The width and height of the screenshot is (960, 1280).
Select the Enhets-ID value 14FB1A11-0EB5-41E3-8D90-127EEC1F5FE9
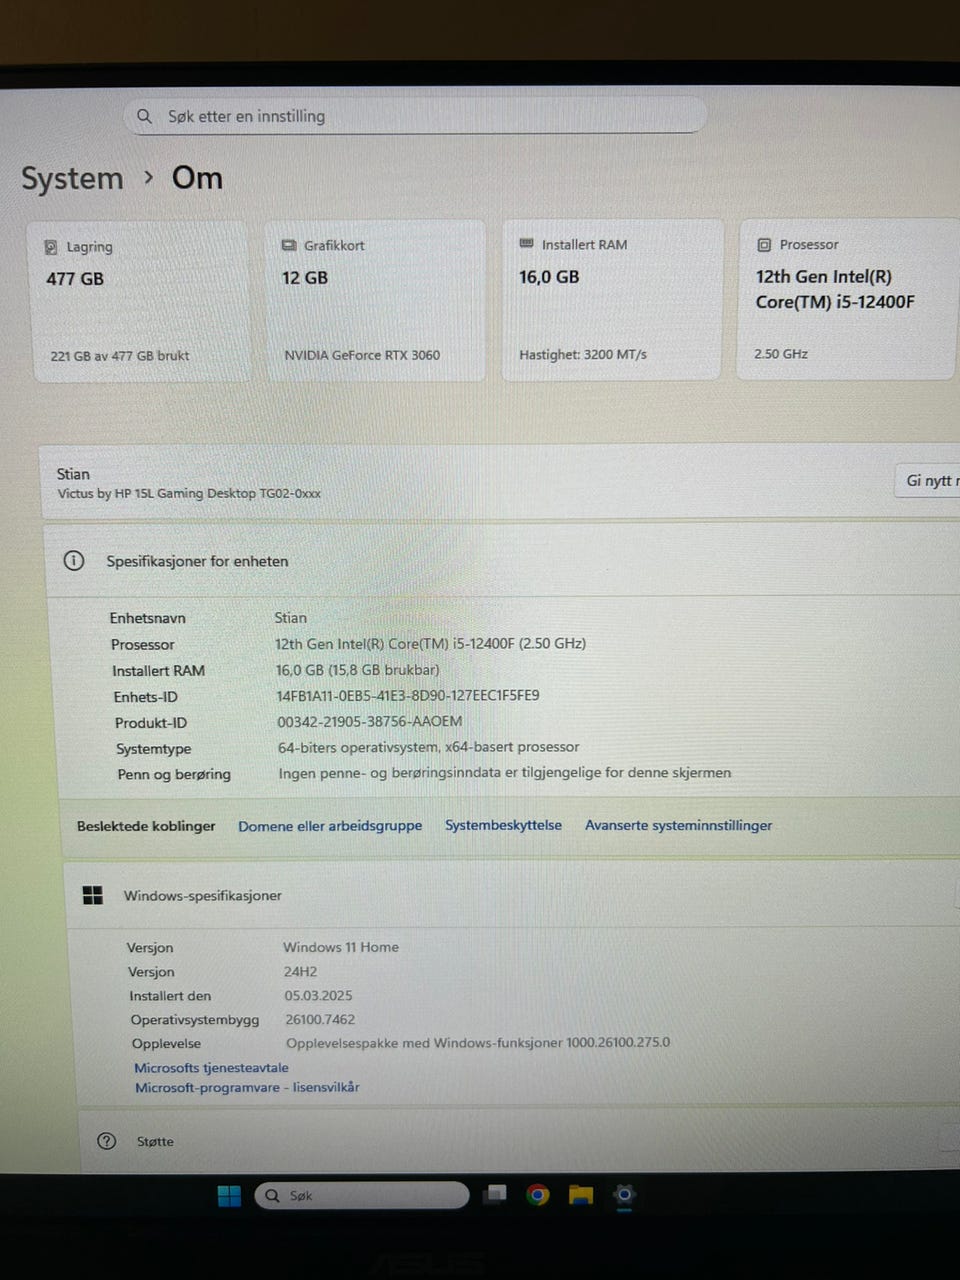tap(408, 695)
